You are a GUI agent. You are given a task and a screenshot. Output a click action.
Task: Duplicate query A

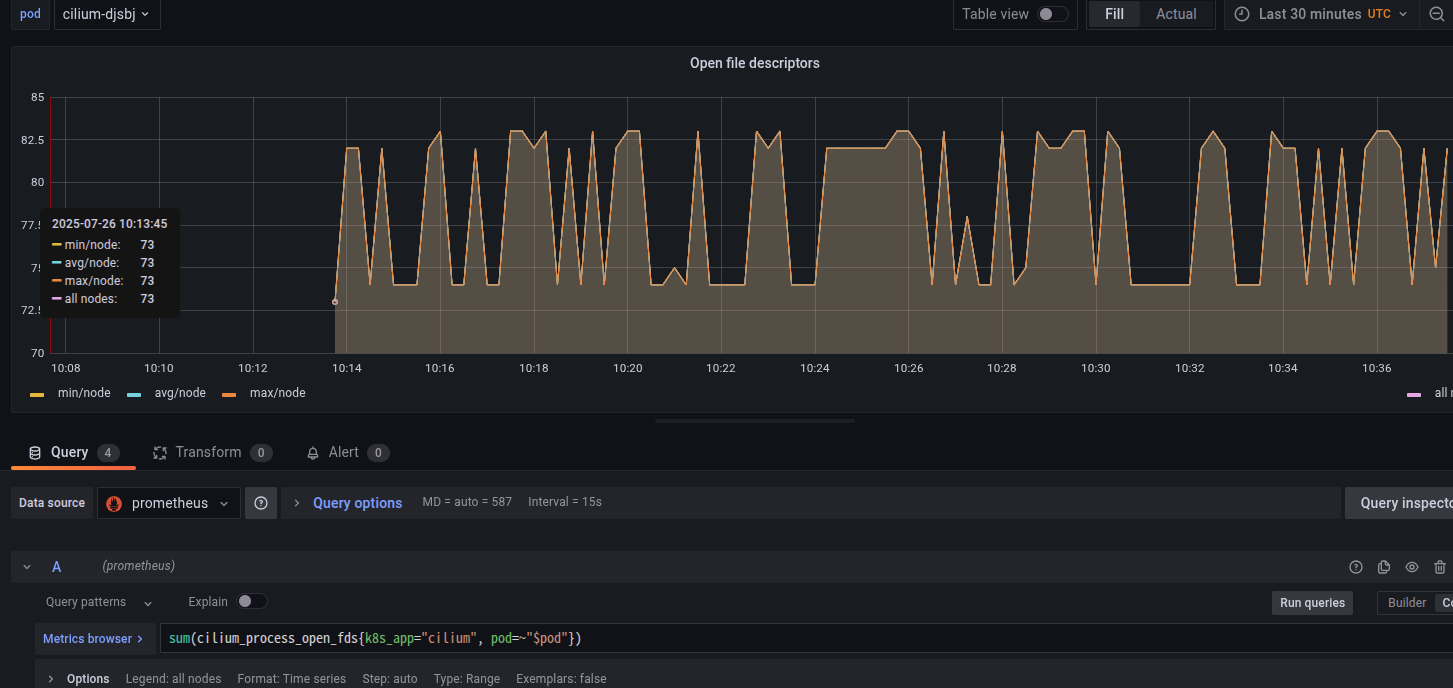click(x=1384, y=567)
